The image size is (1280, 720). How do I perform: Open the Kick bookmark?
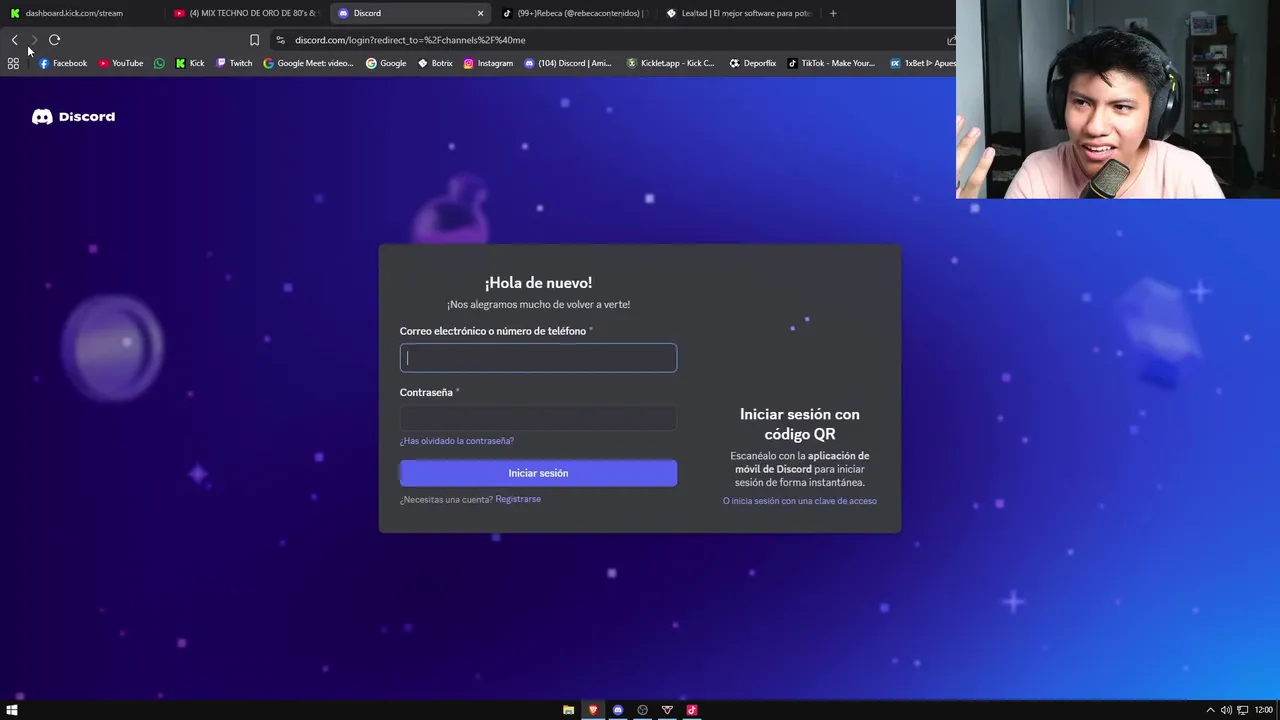coord(189,63)
